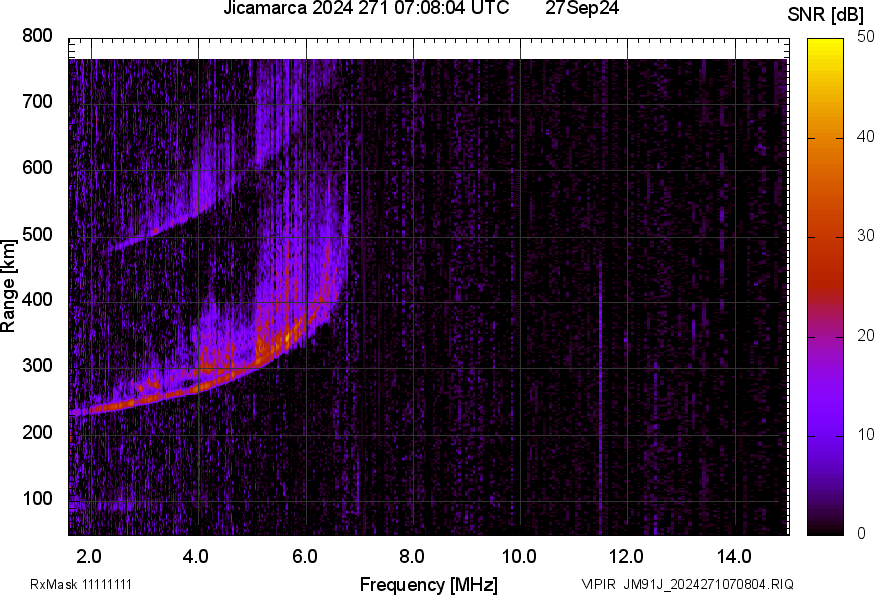Click the purple region of the colorbar
The image size is (874, 595).
826,420
